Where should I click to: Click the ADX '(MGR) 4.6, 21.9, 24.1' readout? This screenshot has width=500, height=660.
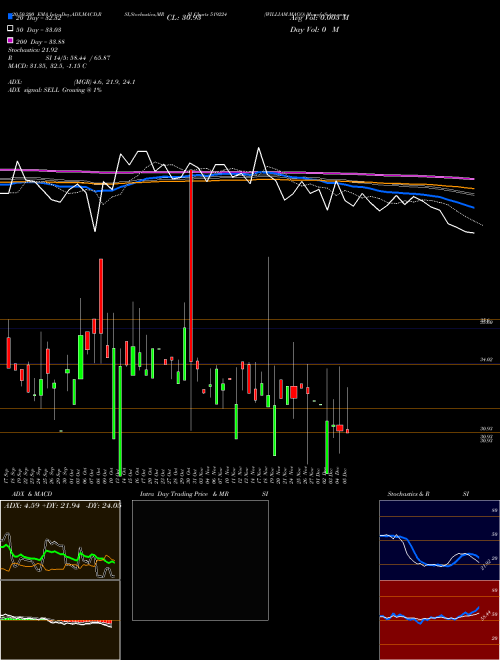point(104,82)
